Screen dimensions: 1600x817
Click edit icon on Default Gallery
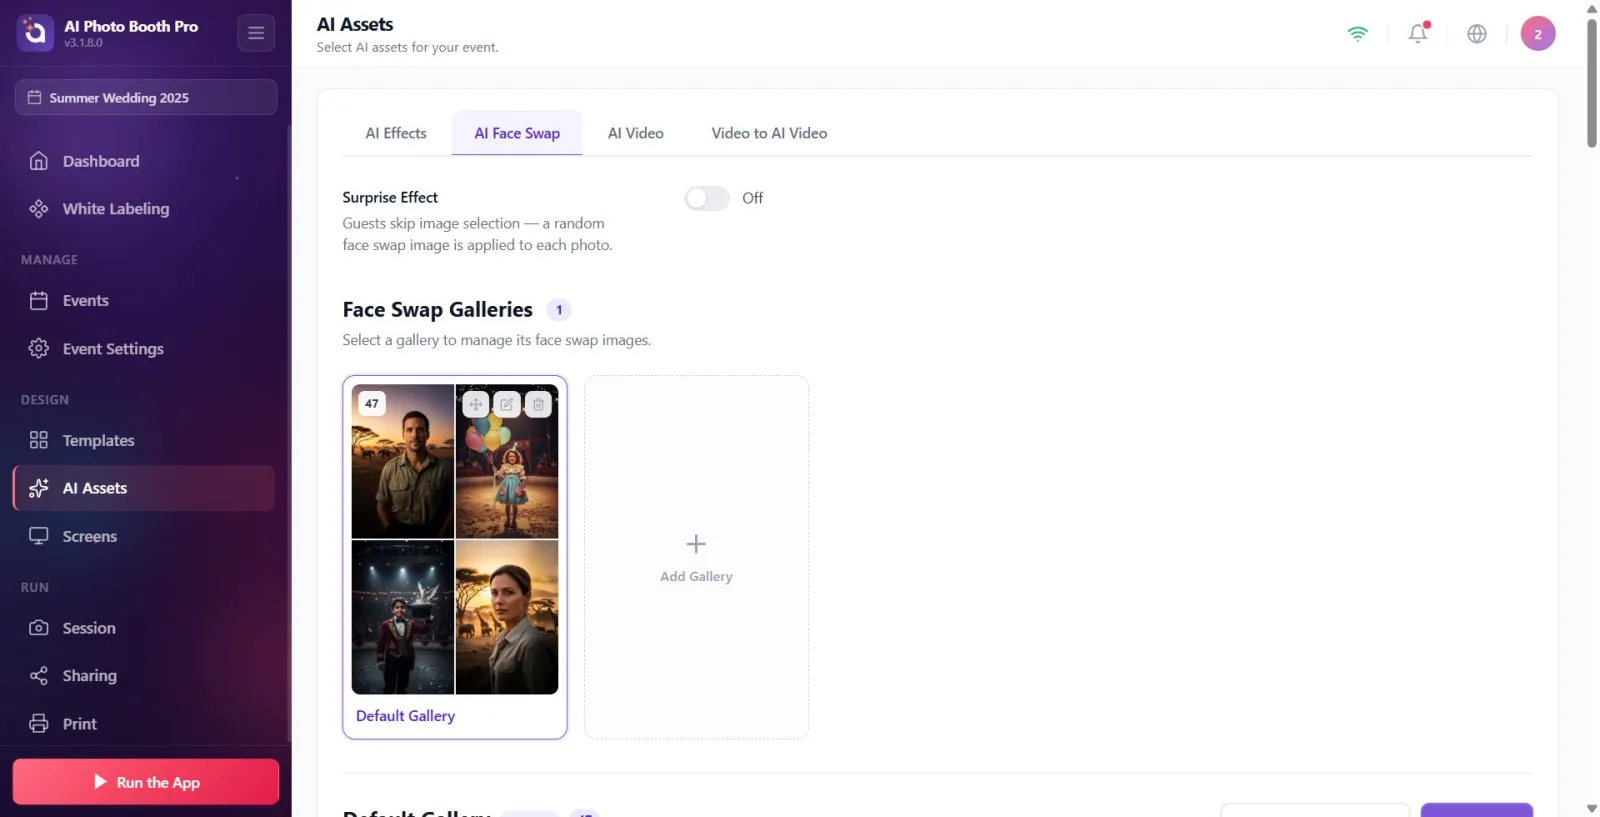pos(507,405)
